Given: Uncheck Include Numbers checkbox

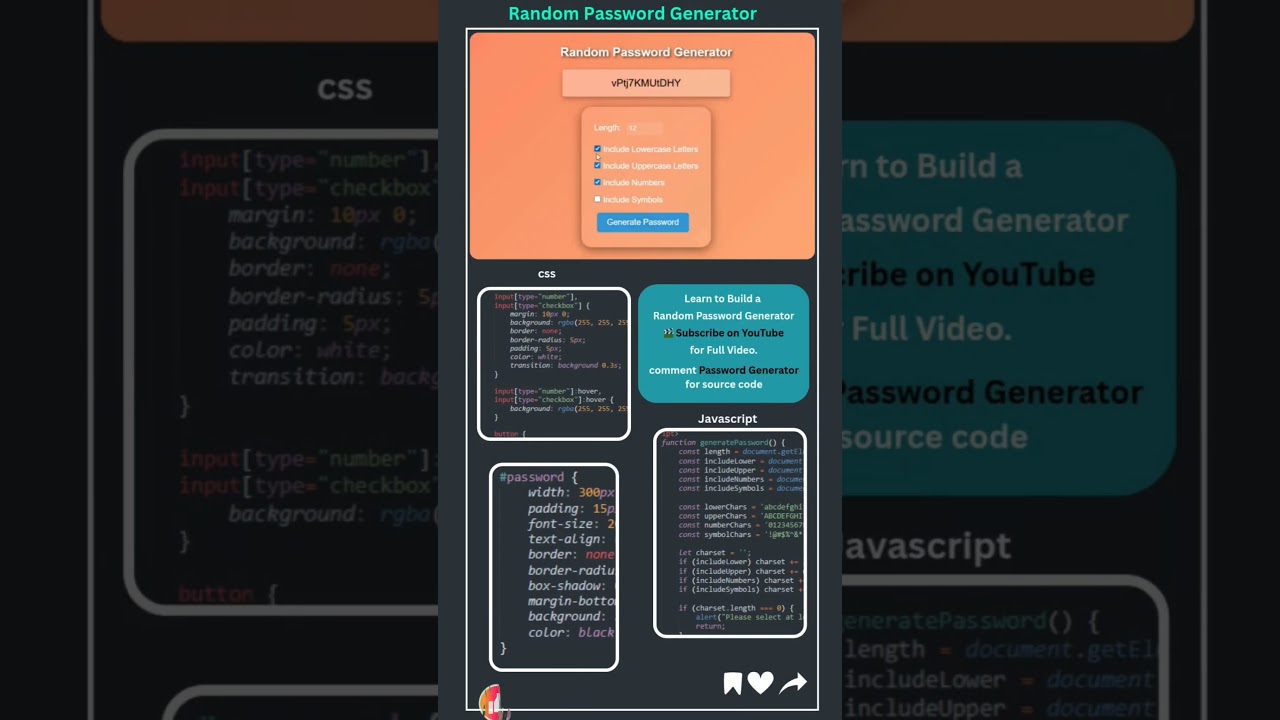Looking at the screenshot, I should coord(598,182).
